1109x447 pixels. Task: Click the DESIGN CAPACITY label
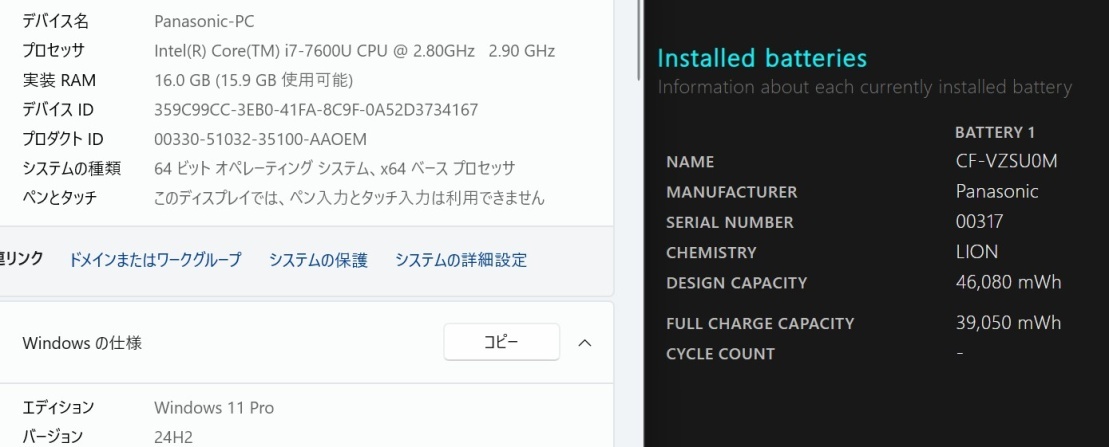click(736, 283)
